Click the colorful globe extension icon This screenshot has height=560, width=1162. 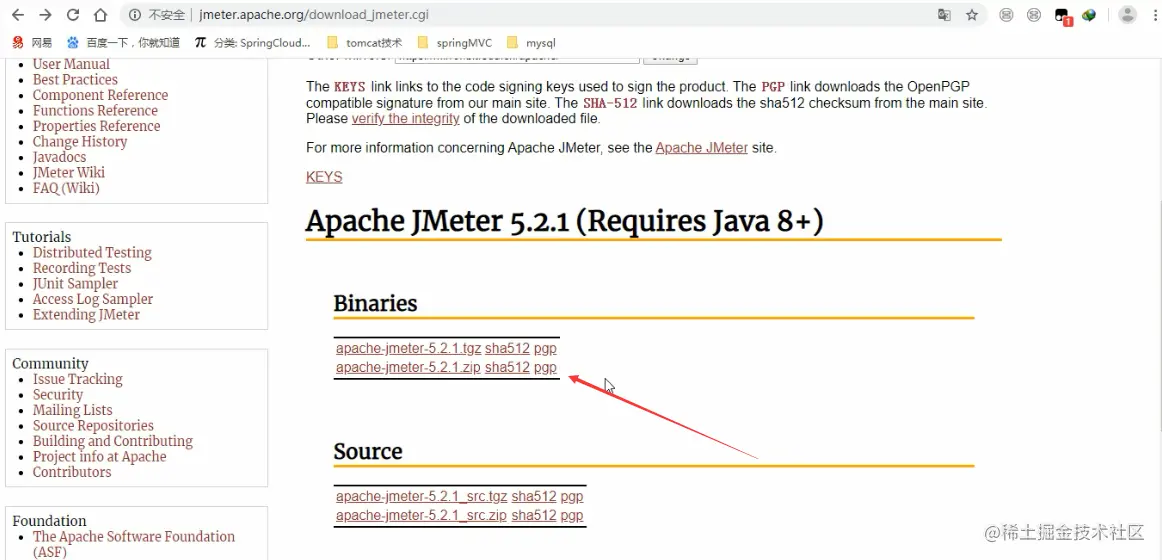[x=1089, y=15]
